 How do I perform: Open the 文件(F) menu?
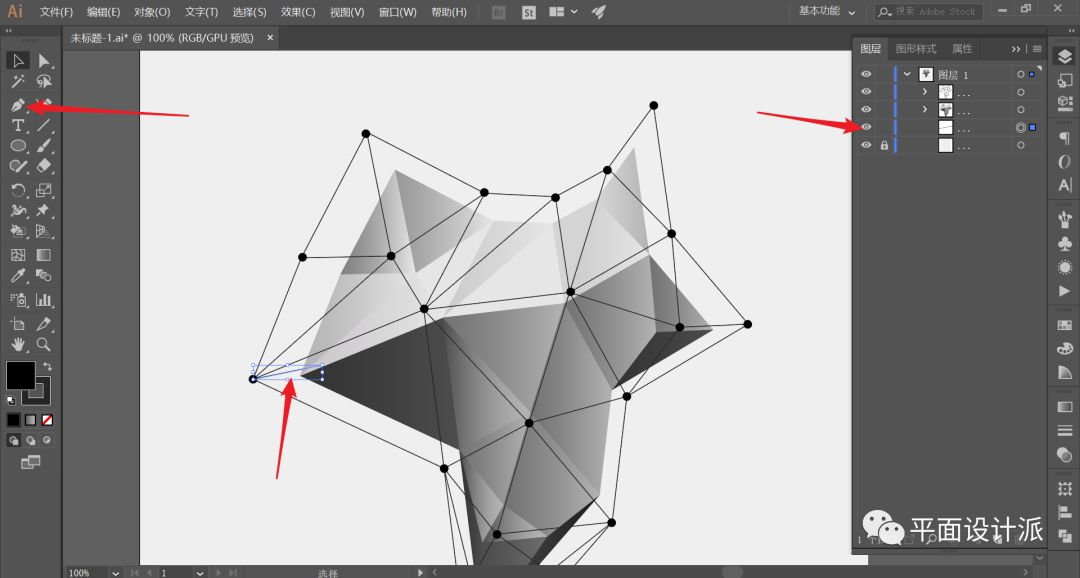(56, 12)
